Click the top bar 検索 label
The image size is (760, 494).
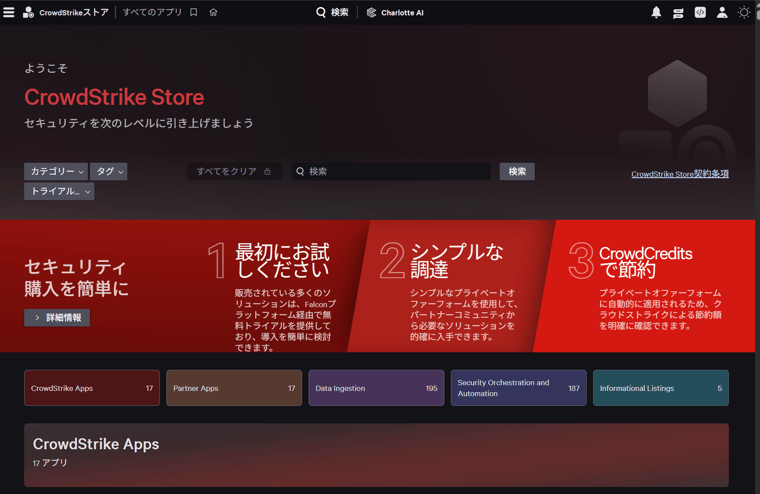(x=339, y=13)
